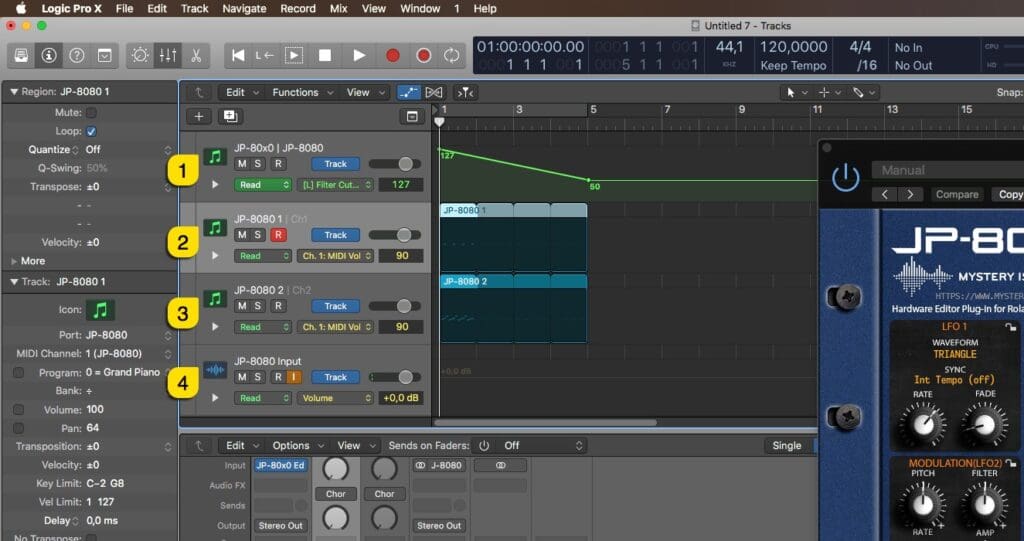1024x541 pixels.
Task: Open the plugin Manual preset dropdown
Action: [x=947, y=171]
